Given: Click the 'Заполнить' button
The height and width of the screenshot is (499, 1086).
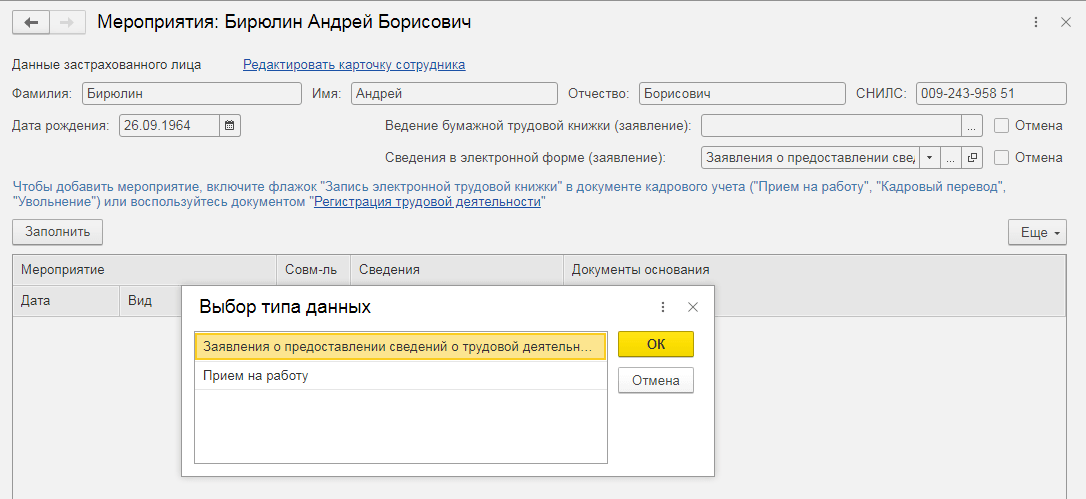Looking at the screenshot, I should 57,232.
